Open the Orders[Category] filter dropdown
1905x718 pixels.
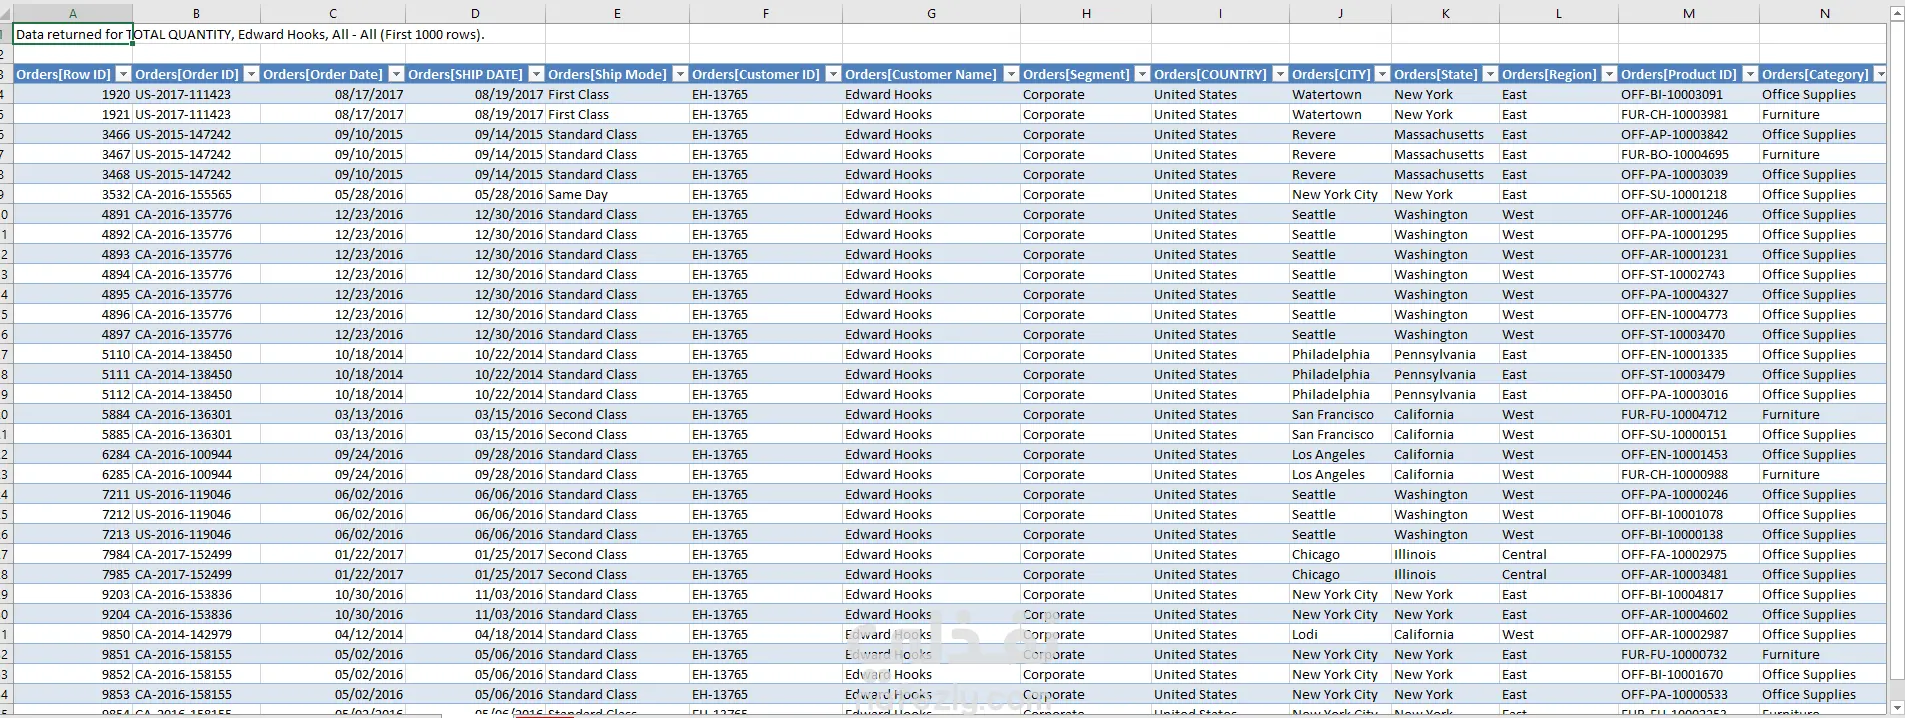(x=1880, y=74)
